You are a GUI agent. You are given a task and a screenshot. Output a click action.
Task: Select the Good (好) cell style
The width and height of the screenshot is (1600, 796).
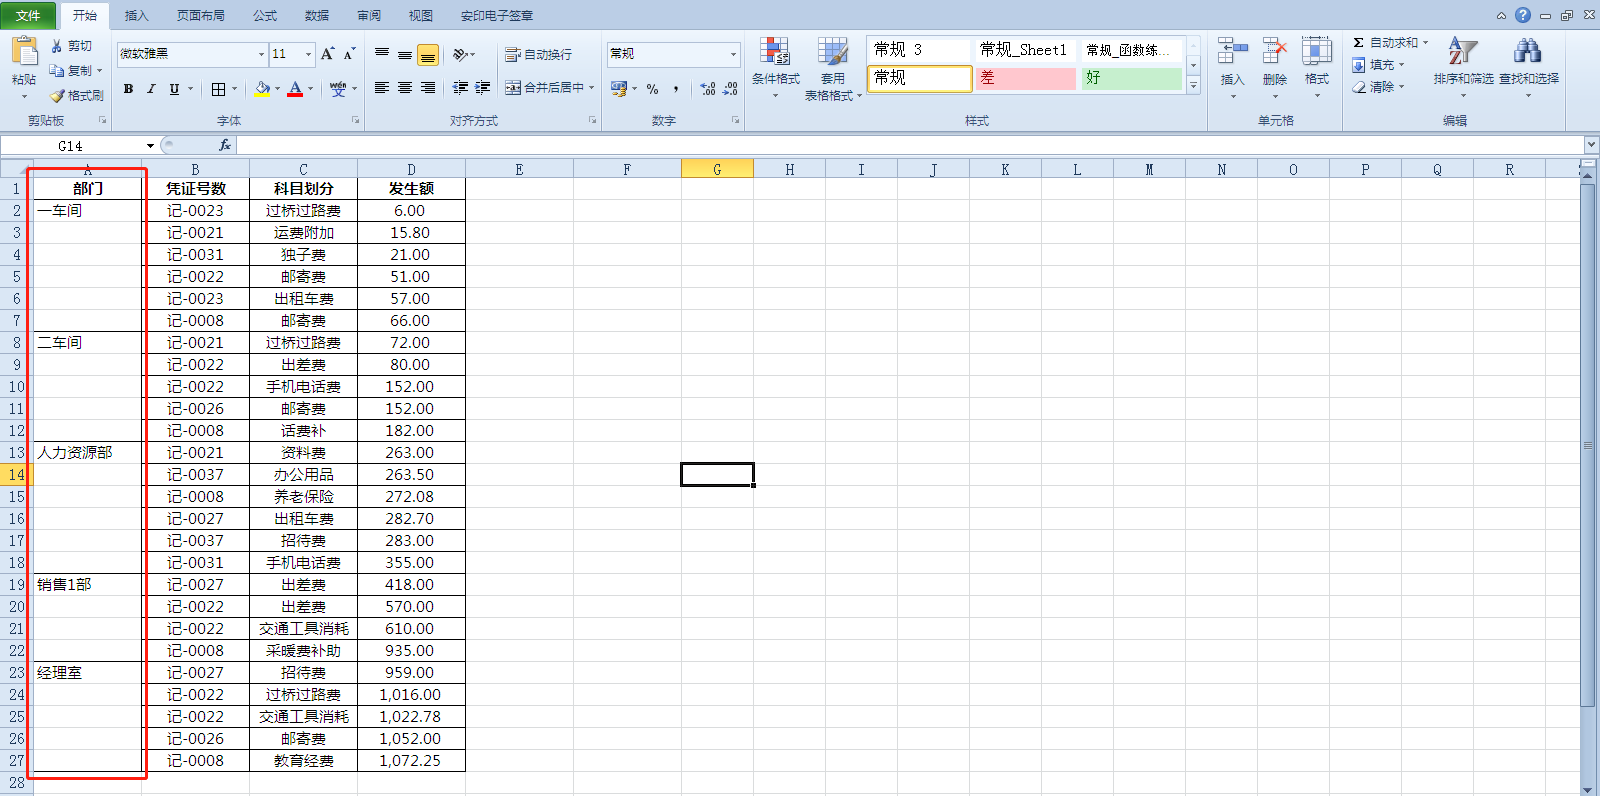1132,78
